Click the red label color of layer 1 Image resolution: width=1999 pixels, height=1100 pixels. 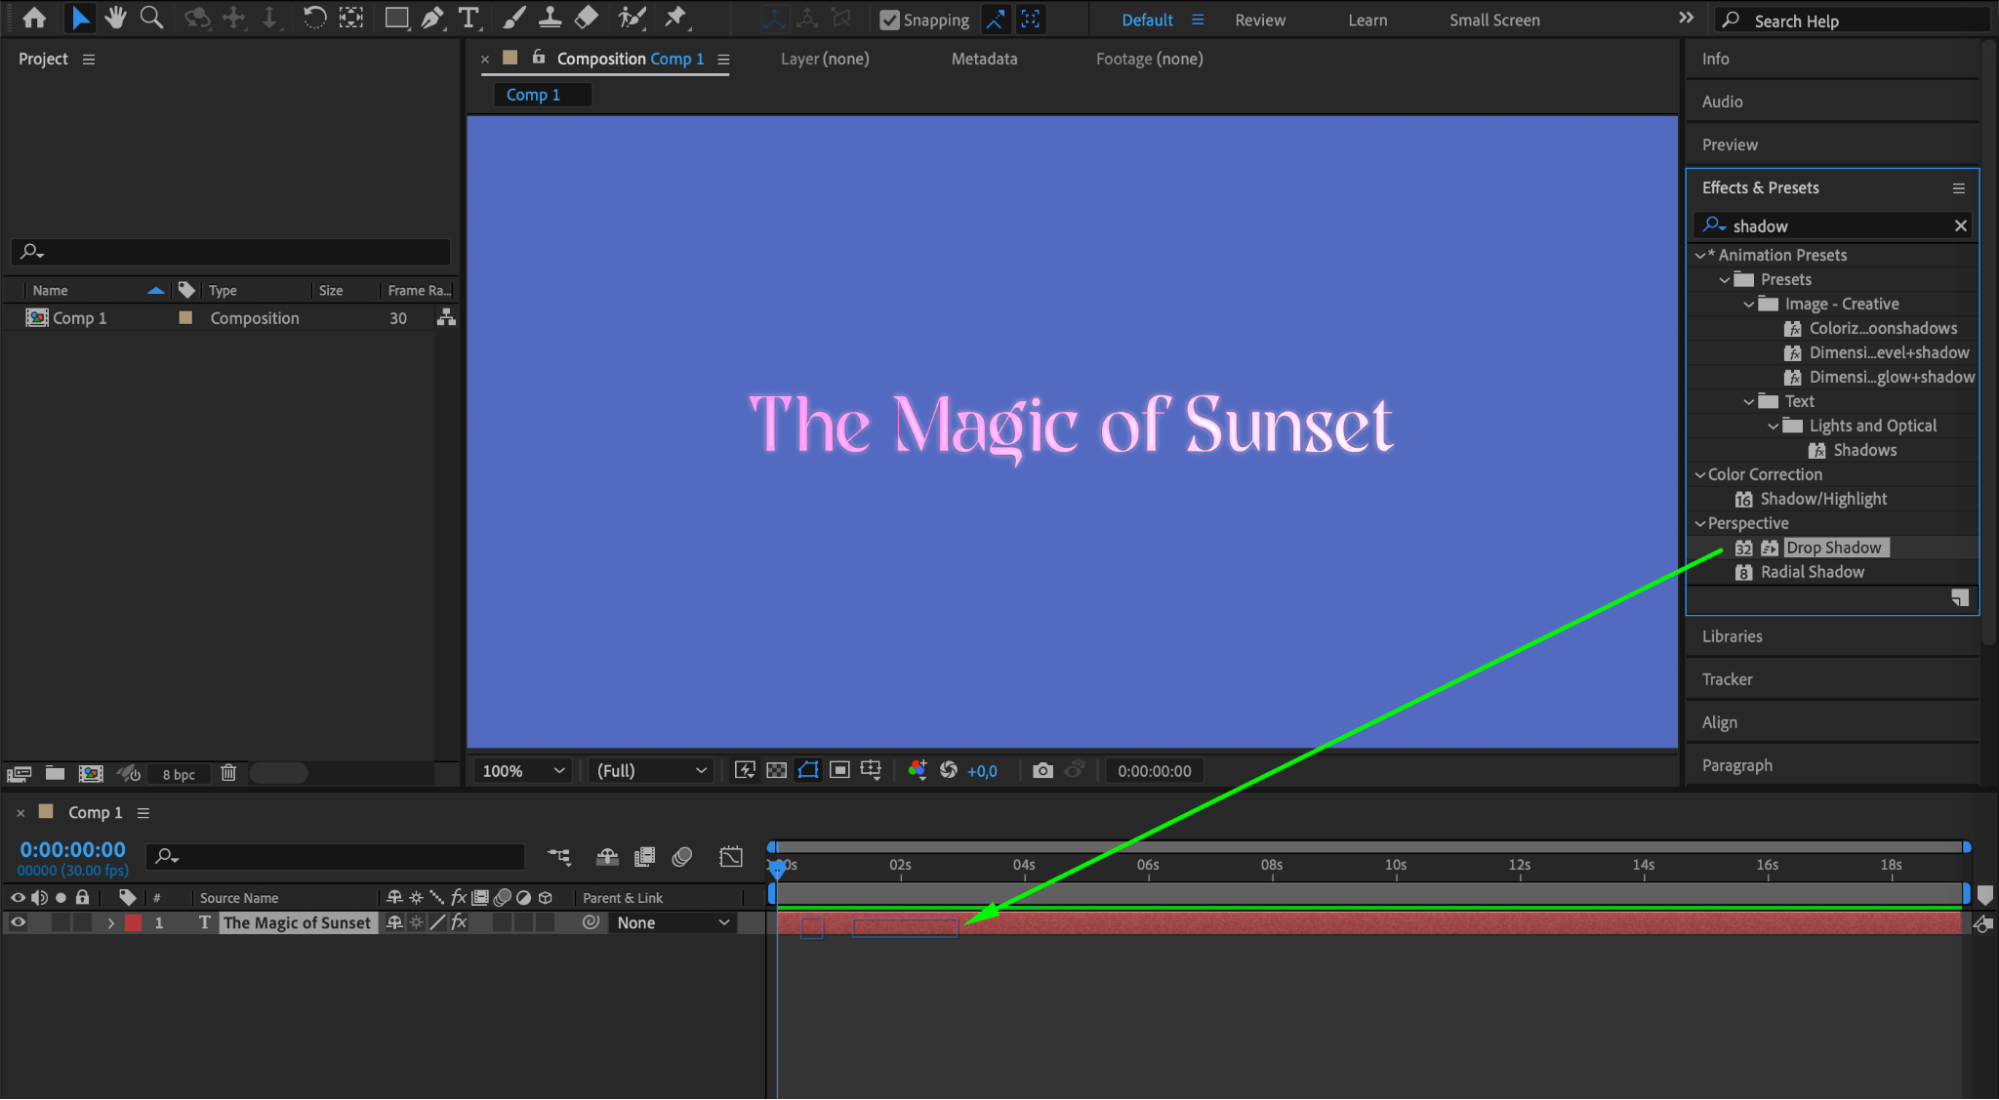133,922
